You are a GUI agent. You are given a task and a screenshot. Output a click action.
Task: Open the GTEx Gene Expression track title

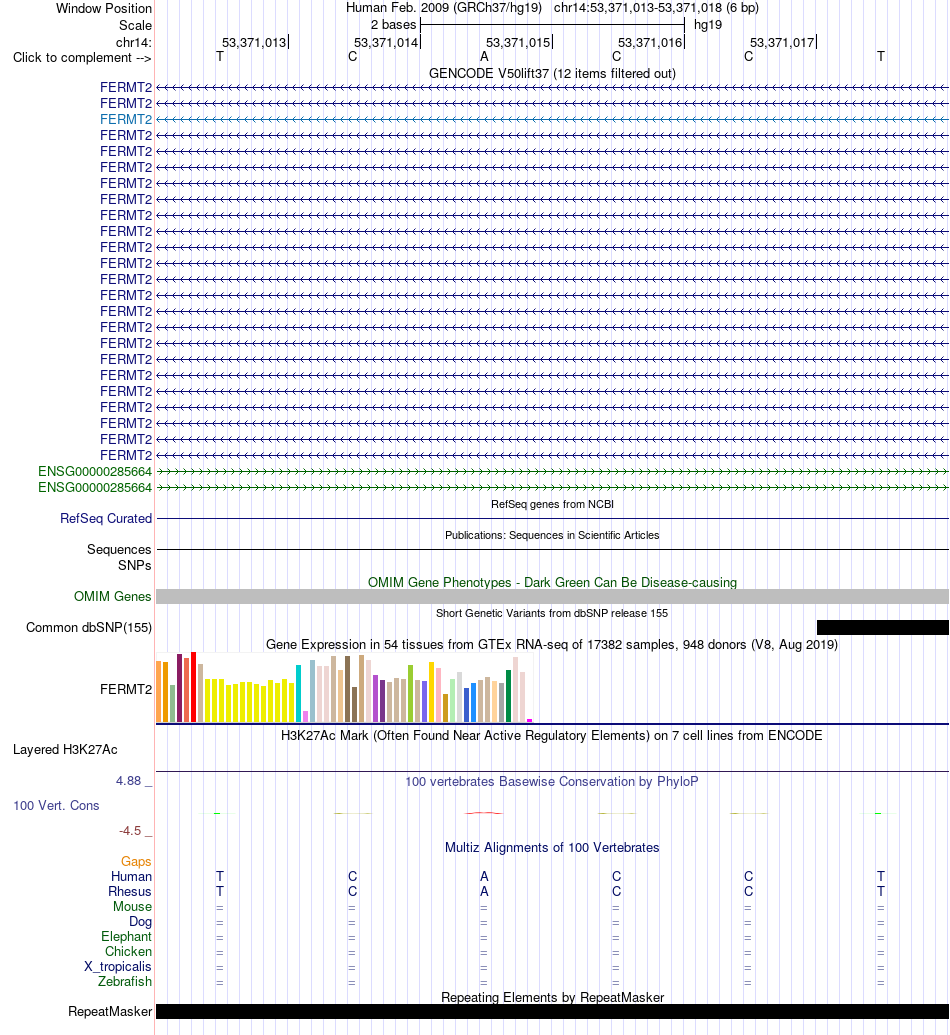point(552,645)
